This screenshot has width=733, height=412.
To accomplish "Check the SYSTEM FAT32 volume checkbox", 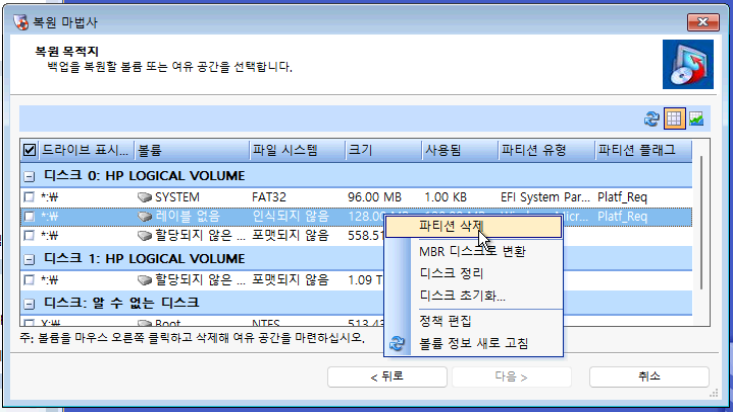I will point(29,197).
